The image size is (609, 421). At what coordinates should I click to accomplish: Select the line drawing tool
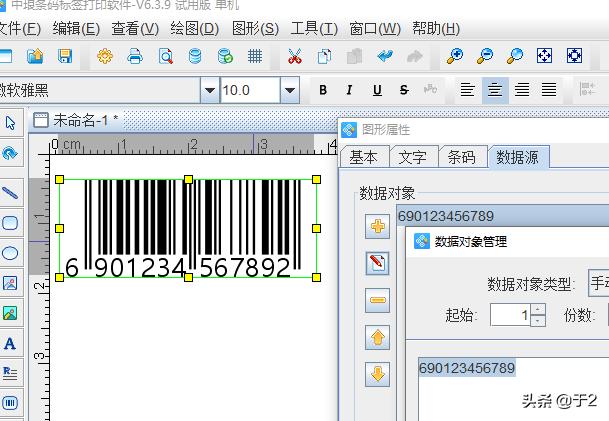click(x=10, y=192)
